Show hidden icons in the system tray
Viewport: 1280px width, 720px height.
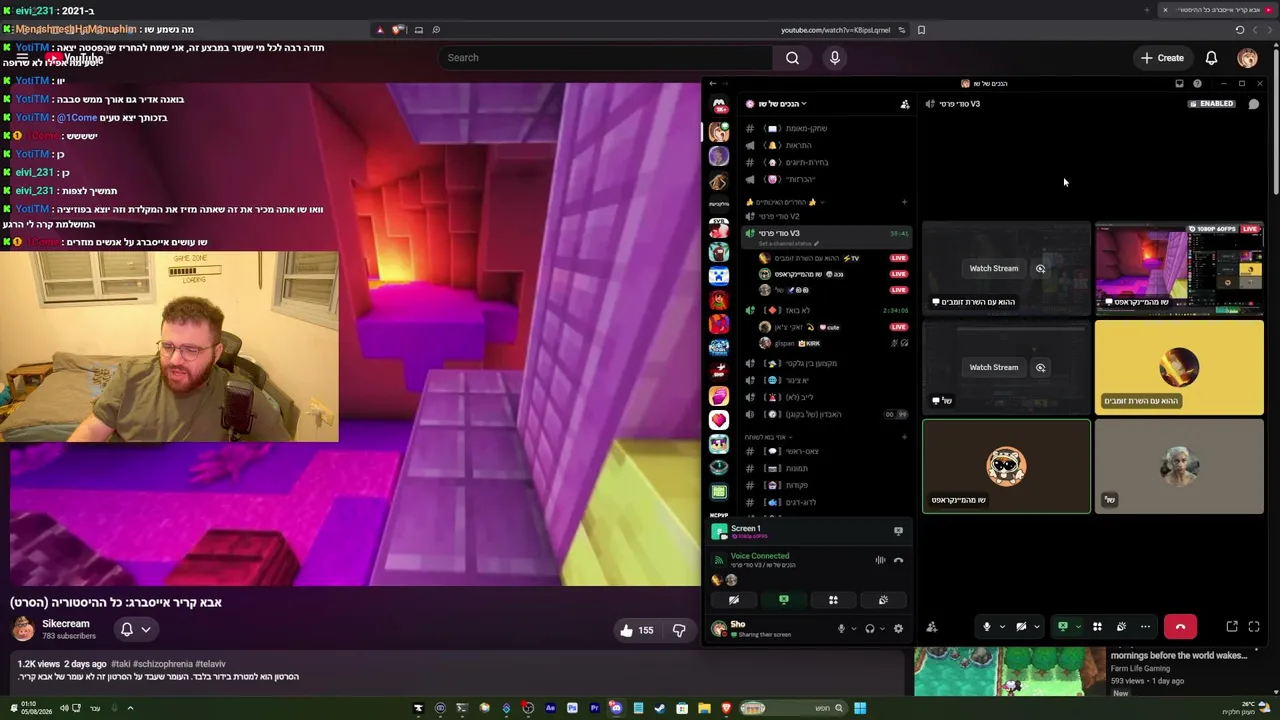pos(130,709)
